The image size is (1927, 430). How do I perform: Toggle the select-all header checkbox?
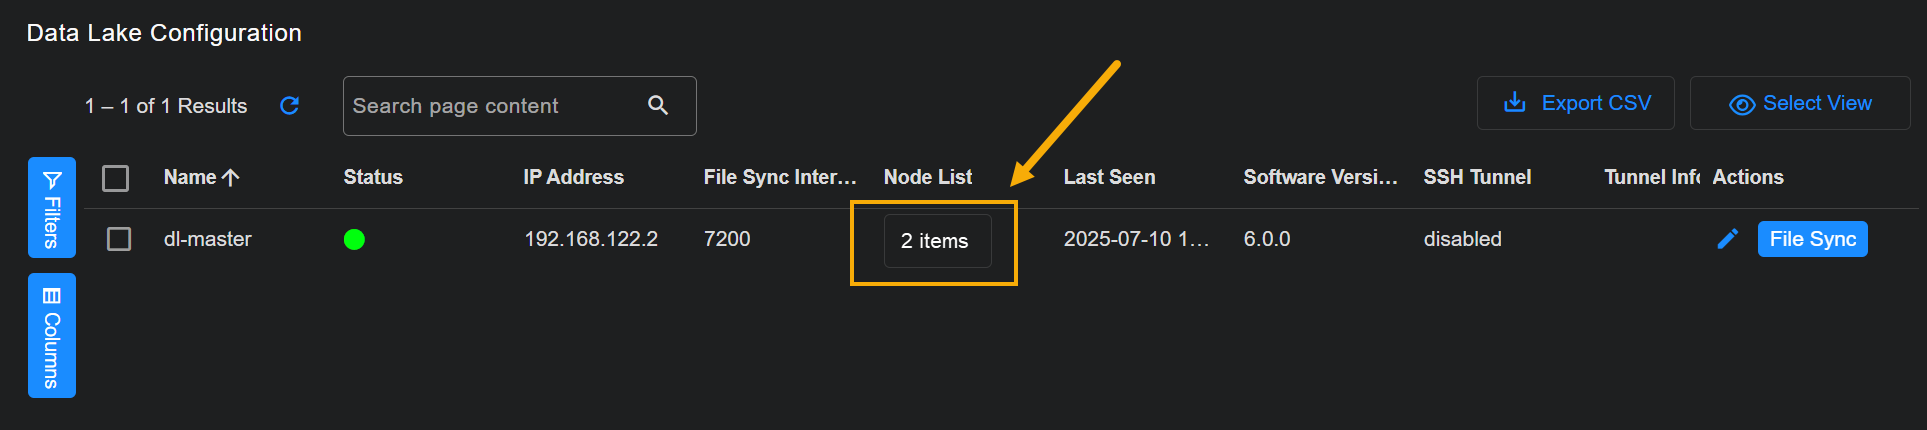click(116, 178)
